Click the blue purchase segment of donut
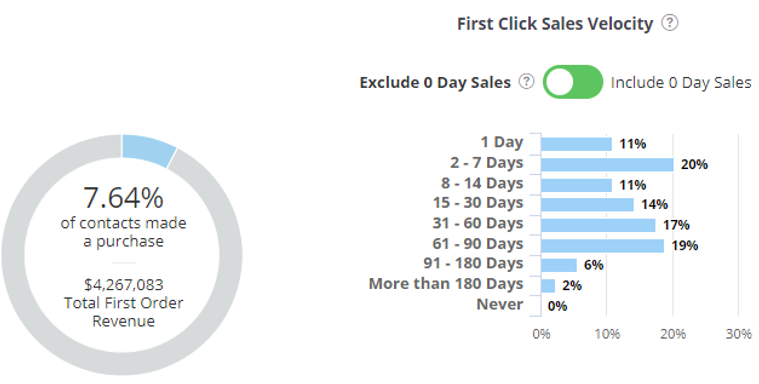The width and height of the screenshot is (759, 384). [x=148, y=149]
